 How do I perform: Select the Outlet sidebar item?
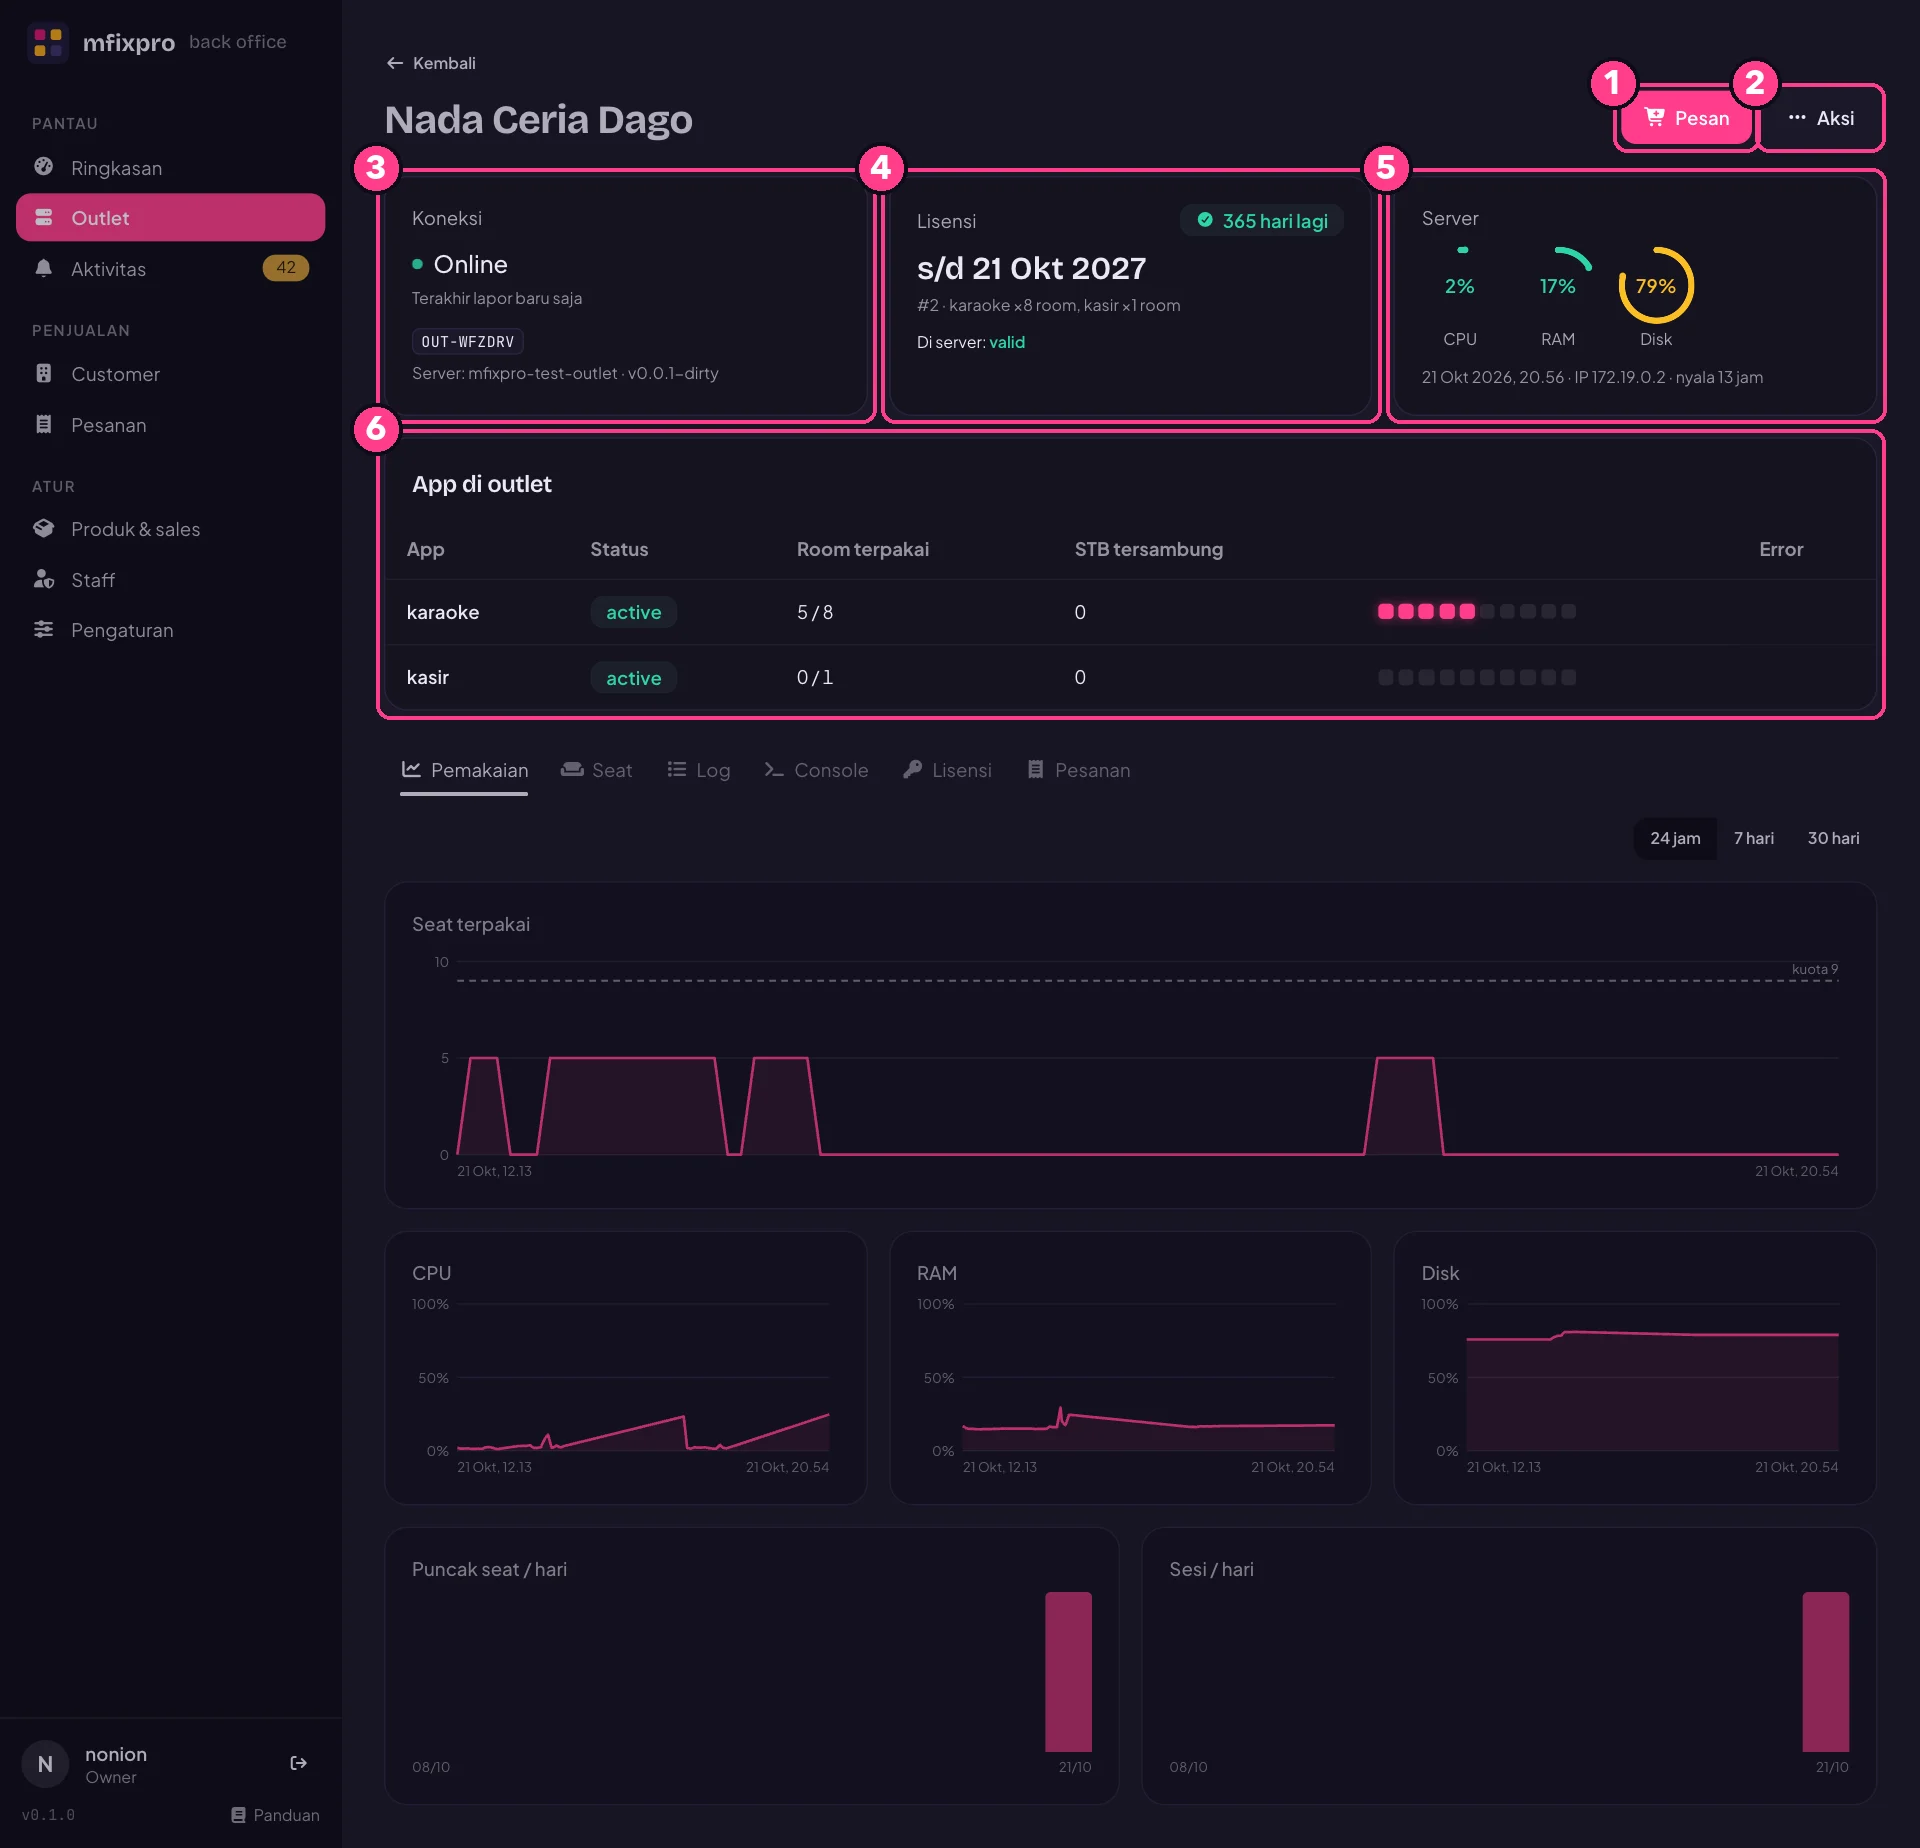[x=170, y=218]
